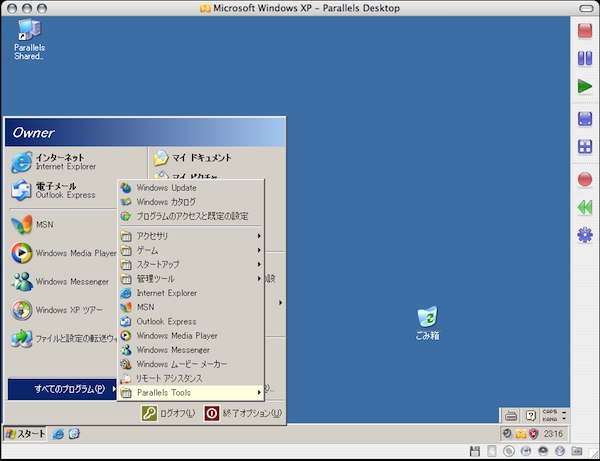Minimize the language bar with the dash button
The width and height of the screenshot is (600, 461).
[x=564, y=412]
